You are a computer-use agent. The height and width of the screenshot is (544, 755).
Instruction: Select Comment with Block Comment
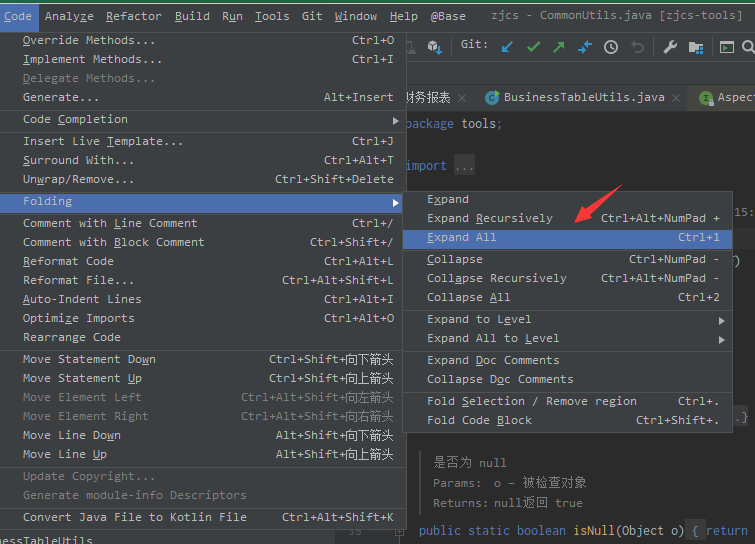coord(202,243)
